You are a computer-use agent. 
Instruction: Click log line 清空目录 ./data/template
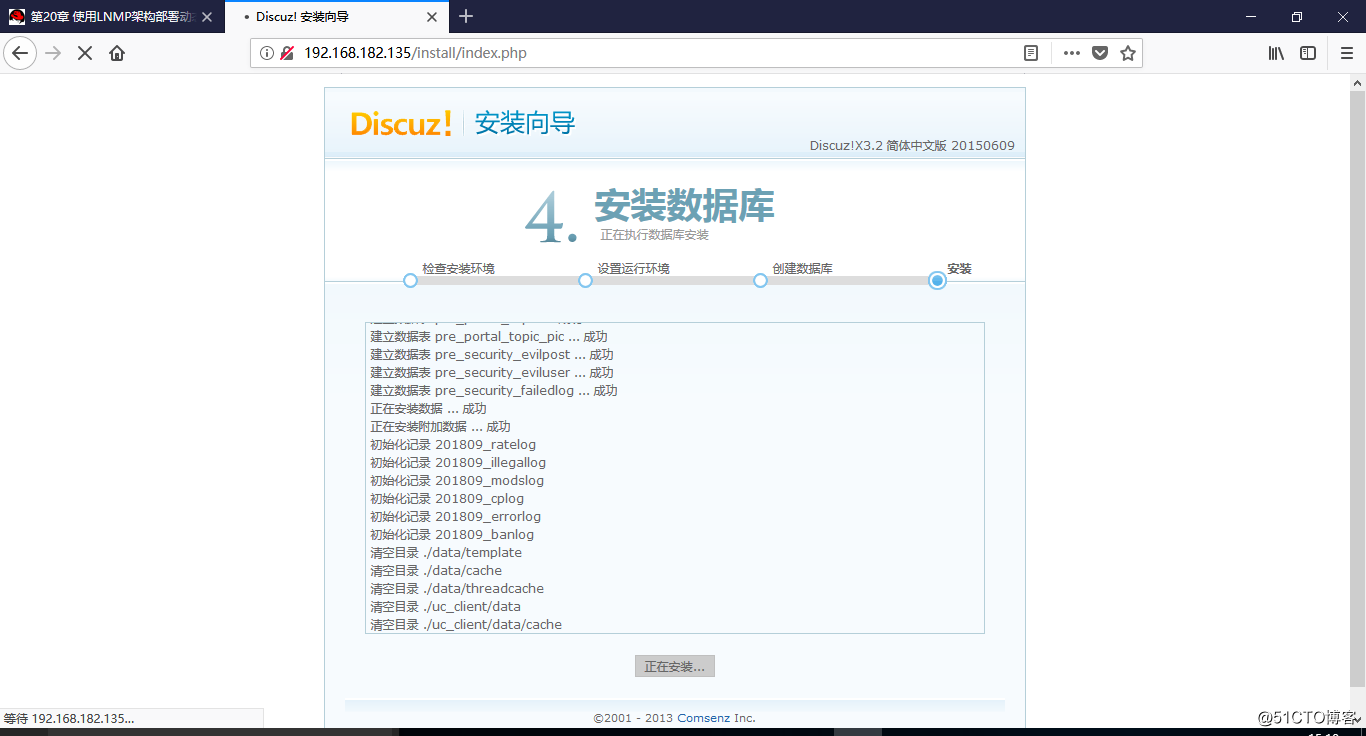tap(446, 553)
